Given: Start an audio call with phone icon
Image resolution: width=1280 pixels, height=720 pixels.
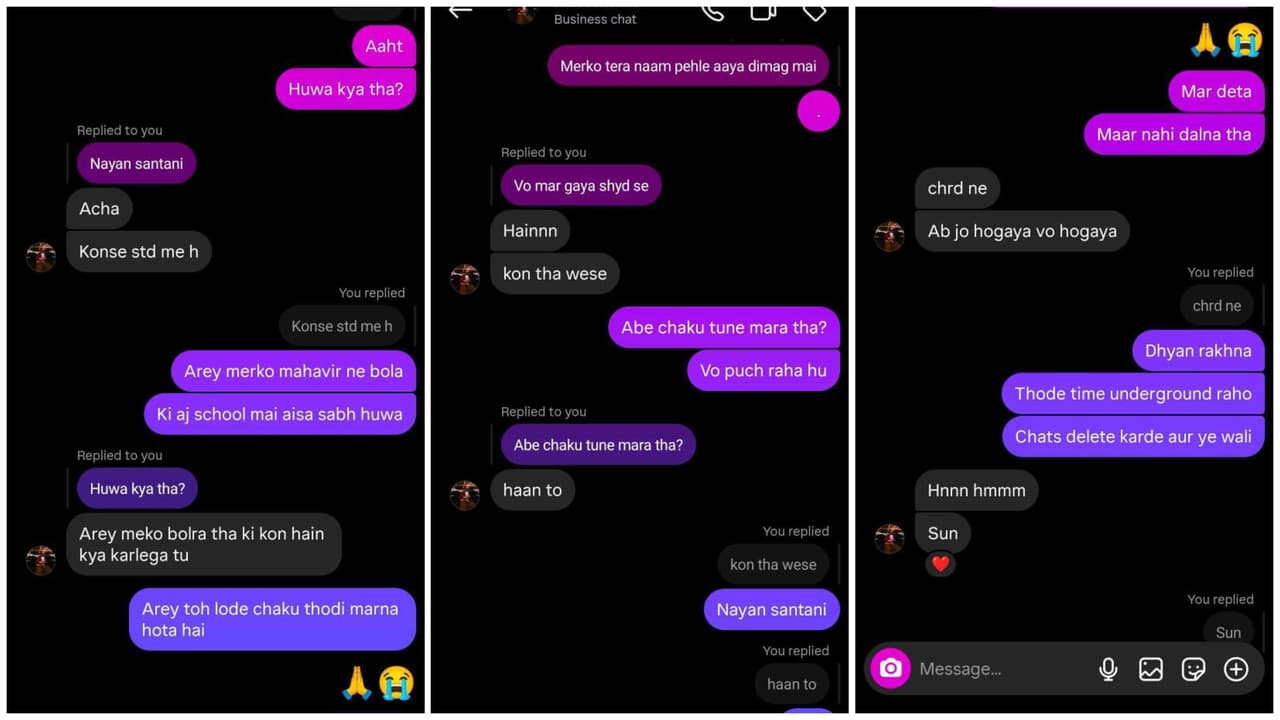Looking at the screenshot, I should point(713,12).
